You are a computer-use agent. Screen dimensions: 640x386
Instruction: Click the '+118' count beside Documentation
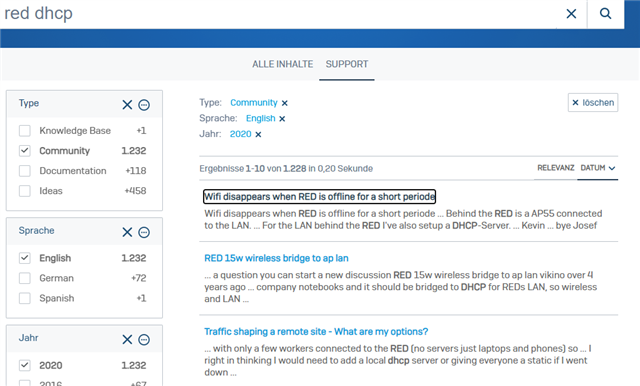(136, 171)
